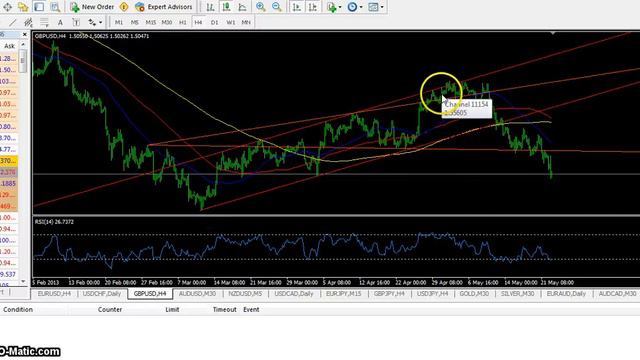Switch to the AUDCAD,M30 chart tab

tap(617, 293)
